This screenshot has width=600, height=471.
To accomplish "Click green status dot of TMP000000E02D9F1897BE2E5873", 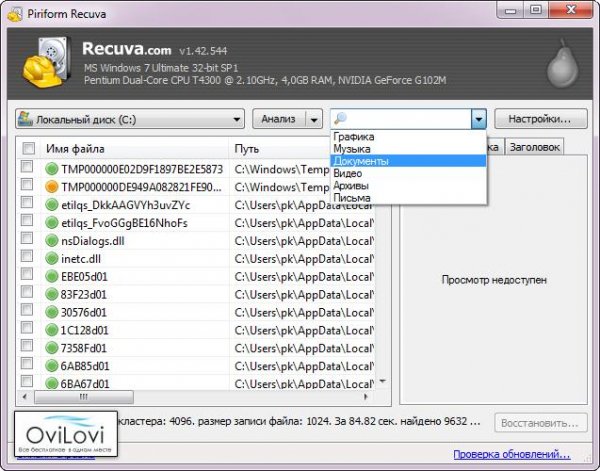I will 52,169.
